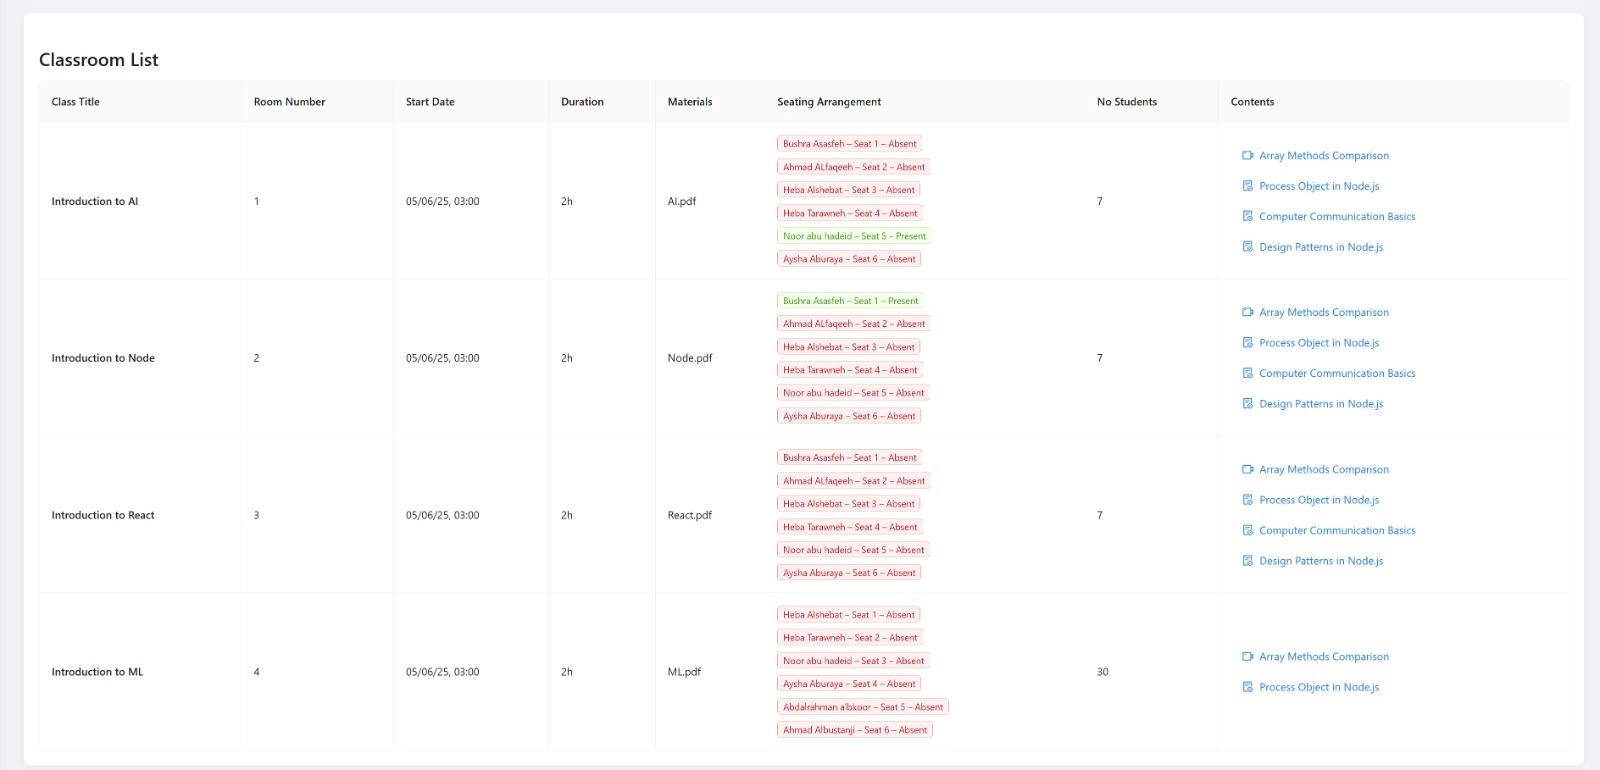Click the Introduction to ML class title

pyautogui.click(x=97, y=672)
